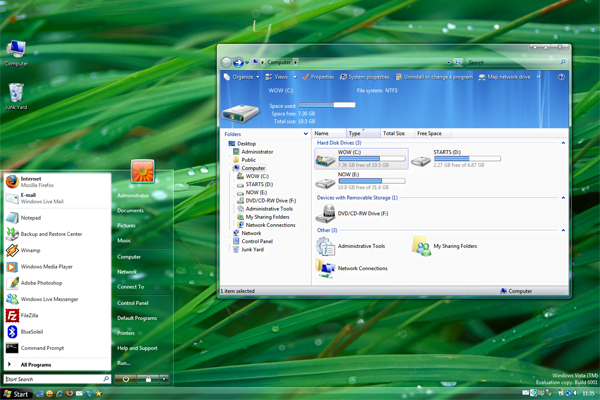Collapse the Hard Disk Drives group
This screenshot has height=400, width=600.
[563, 143]
